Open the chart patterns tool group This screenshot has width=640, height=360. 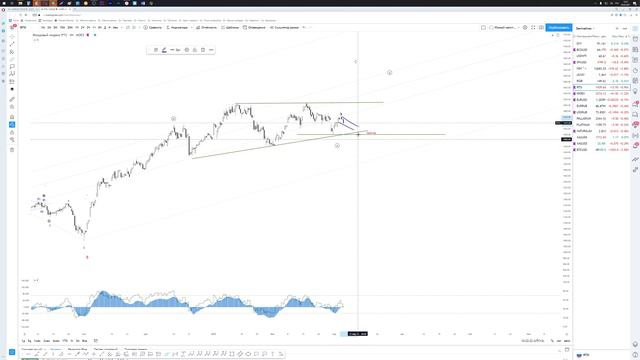tap(12, 74)
